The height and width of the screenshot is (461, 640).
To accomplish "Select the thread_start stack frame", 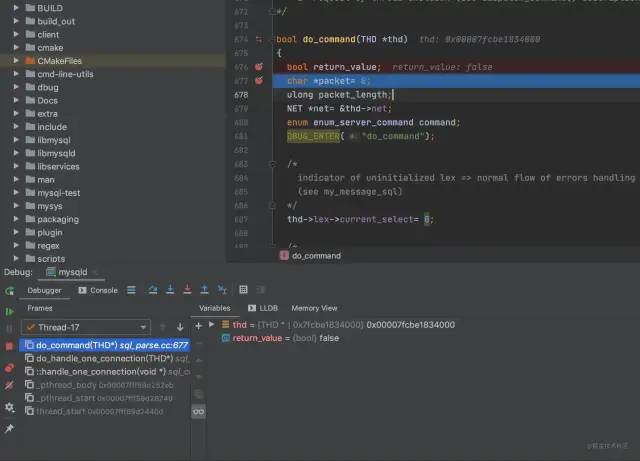I will [x=105, y=411].
